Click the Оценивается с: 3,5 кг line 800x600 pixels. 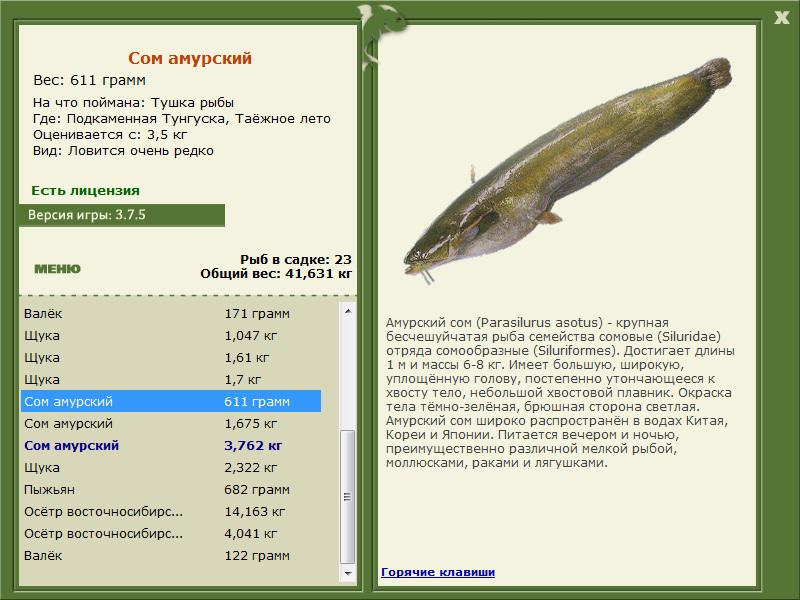click(110, 135)
